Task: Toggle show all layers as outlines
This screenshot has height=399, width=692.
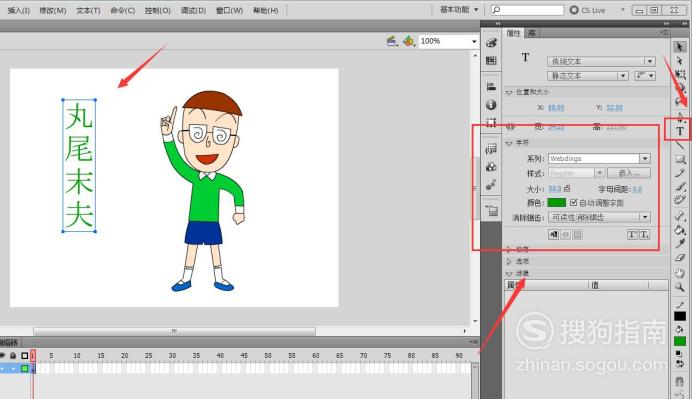Action: point(25,355)
